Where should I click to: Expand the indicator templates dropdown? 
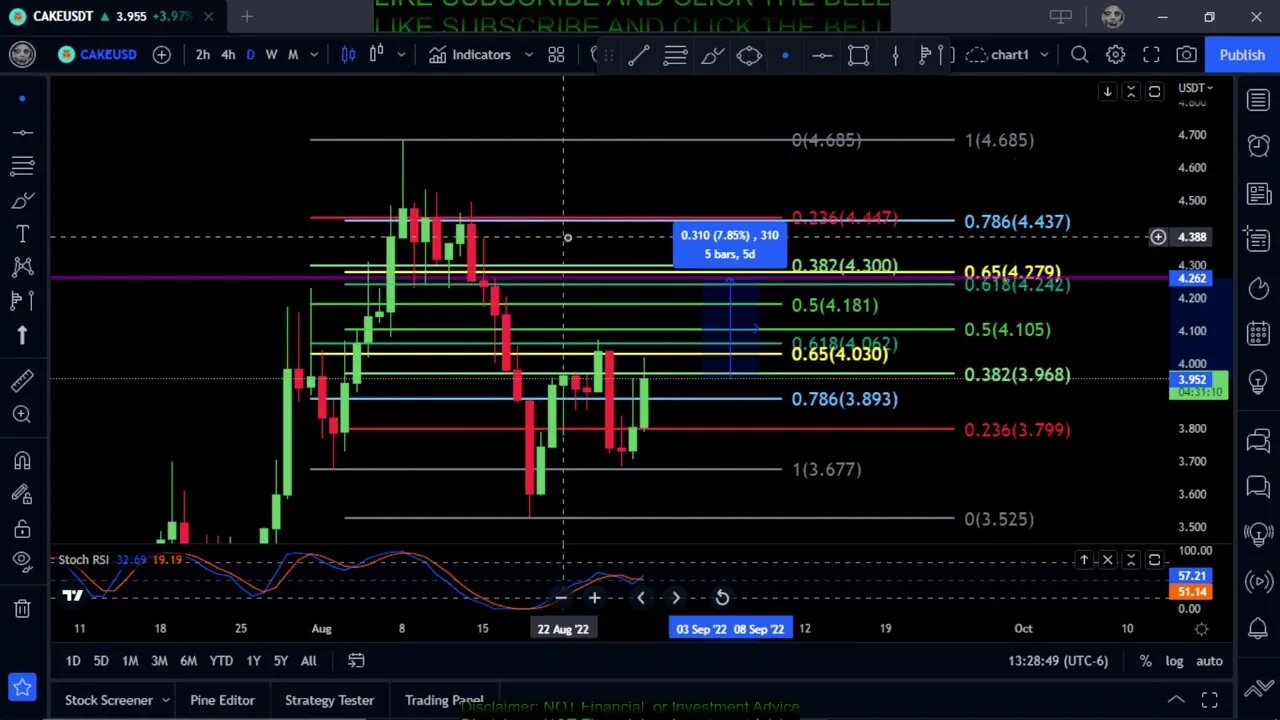tap(529, 55)
